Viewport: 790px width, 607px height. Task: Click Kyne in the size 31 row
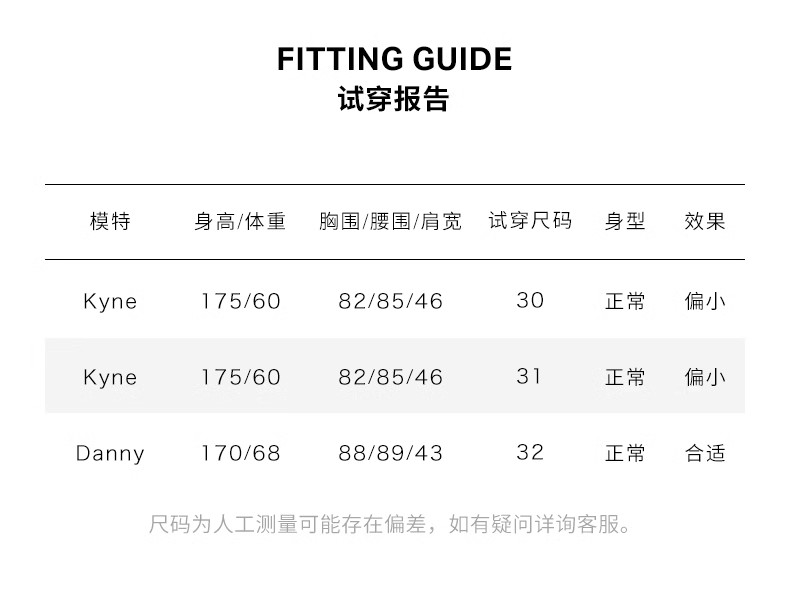[x=110, y=377]
